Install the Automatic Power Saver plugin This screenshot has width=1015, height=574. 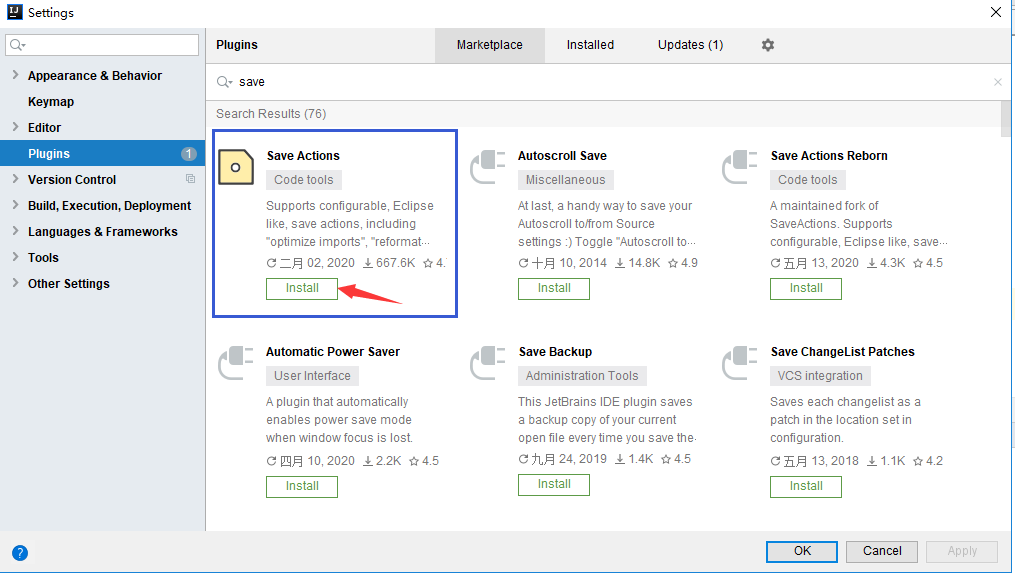point(302,487)
